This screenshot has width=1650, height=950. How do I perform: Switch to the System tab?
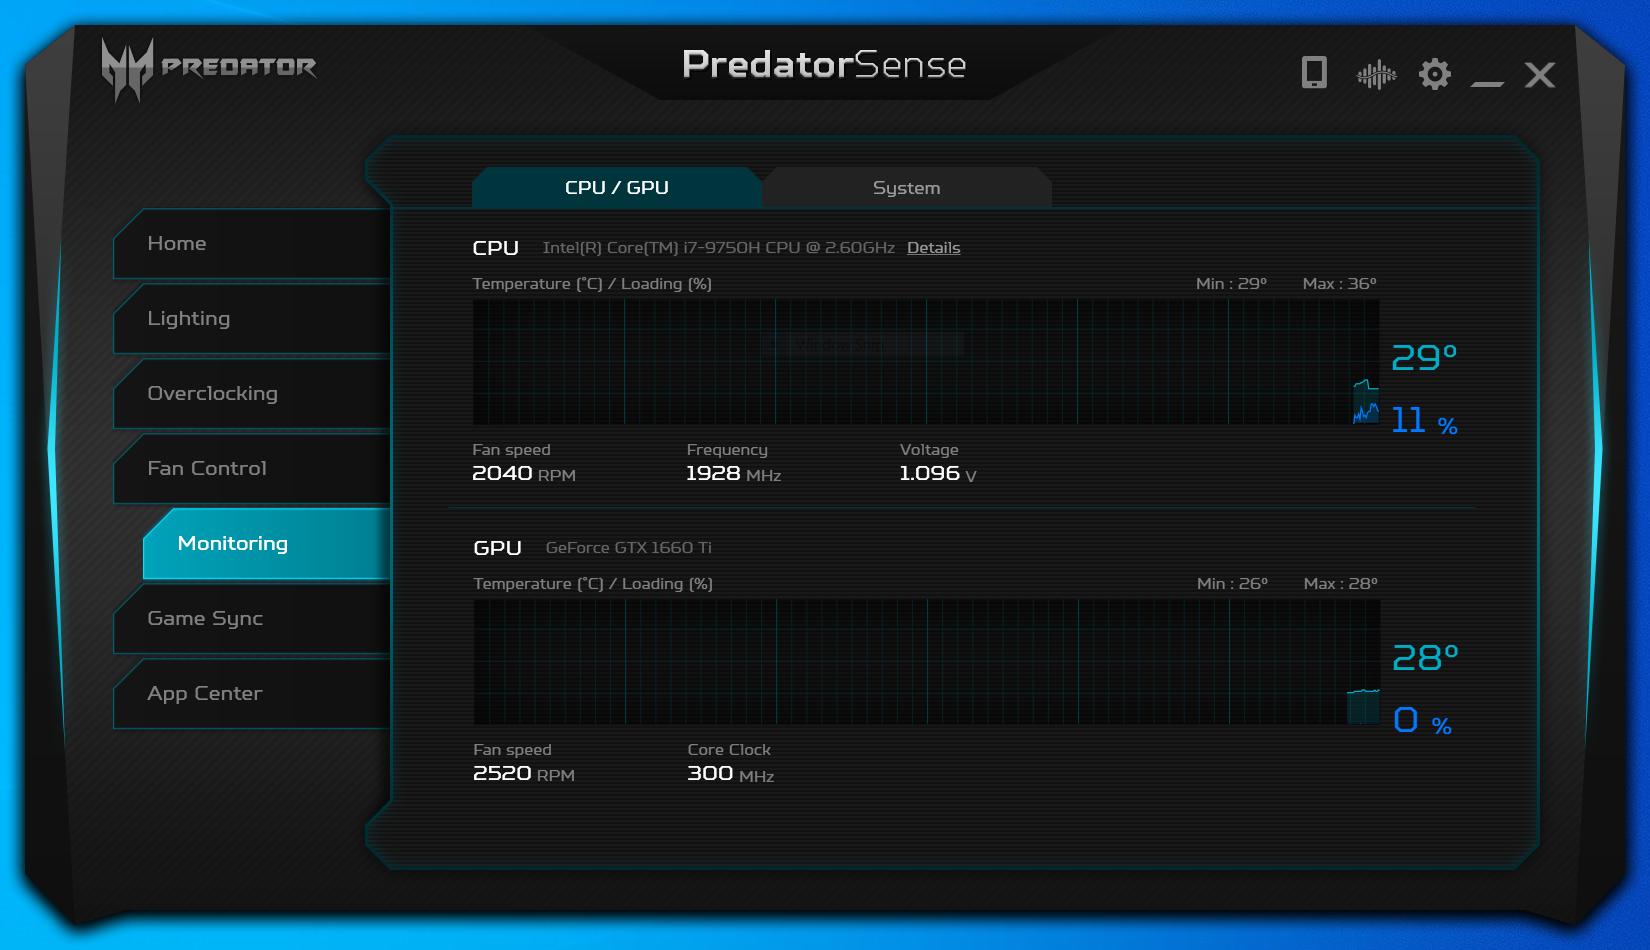pyautogui.click(x=906, y=188)
